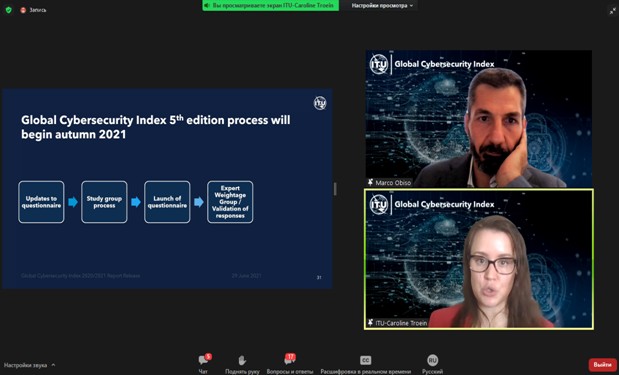Click the Настройки звука audio settings label
This screenshot has height=375, width=619.
click(x=25, y=365)
